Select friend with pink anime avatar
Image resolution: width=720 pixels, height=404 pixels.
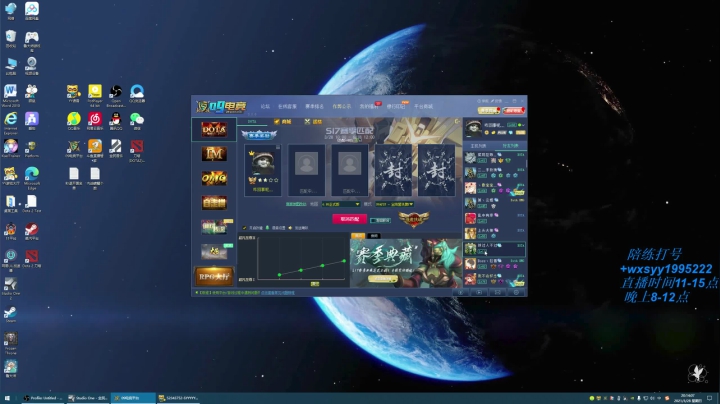(x=470, y=188)
